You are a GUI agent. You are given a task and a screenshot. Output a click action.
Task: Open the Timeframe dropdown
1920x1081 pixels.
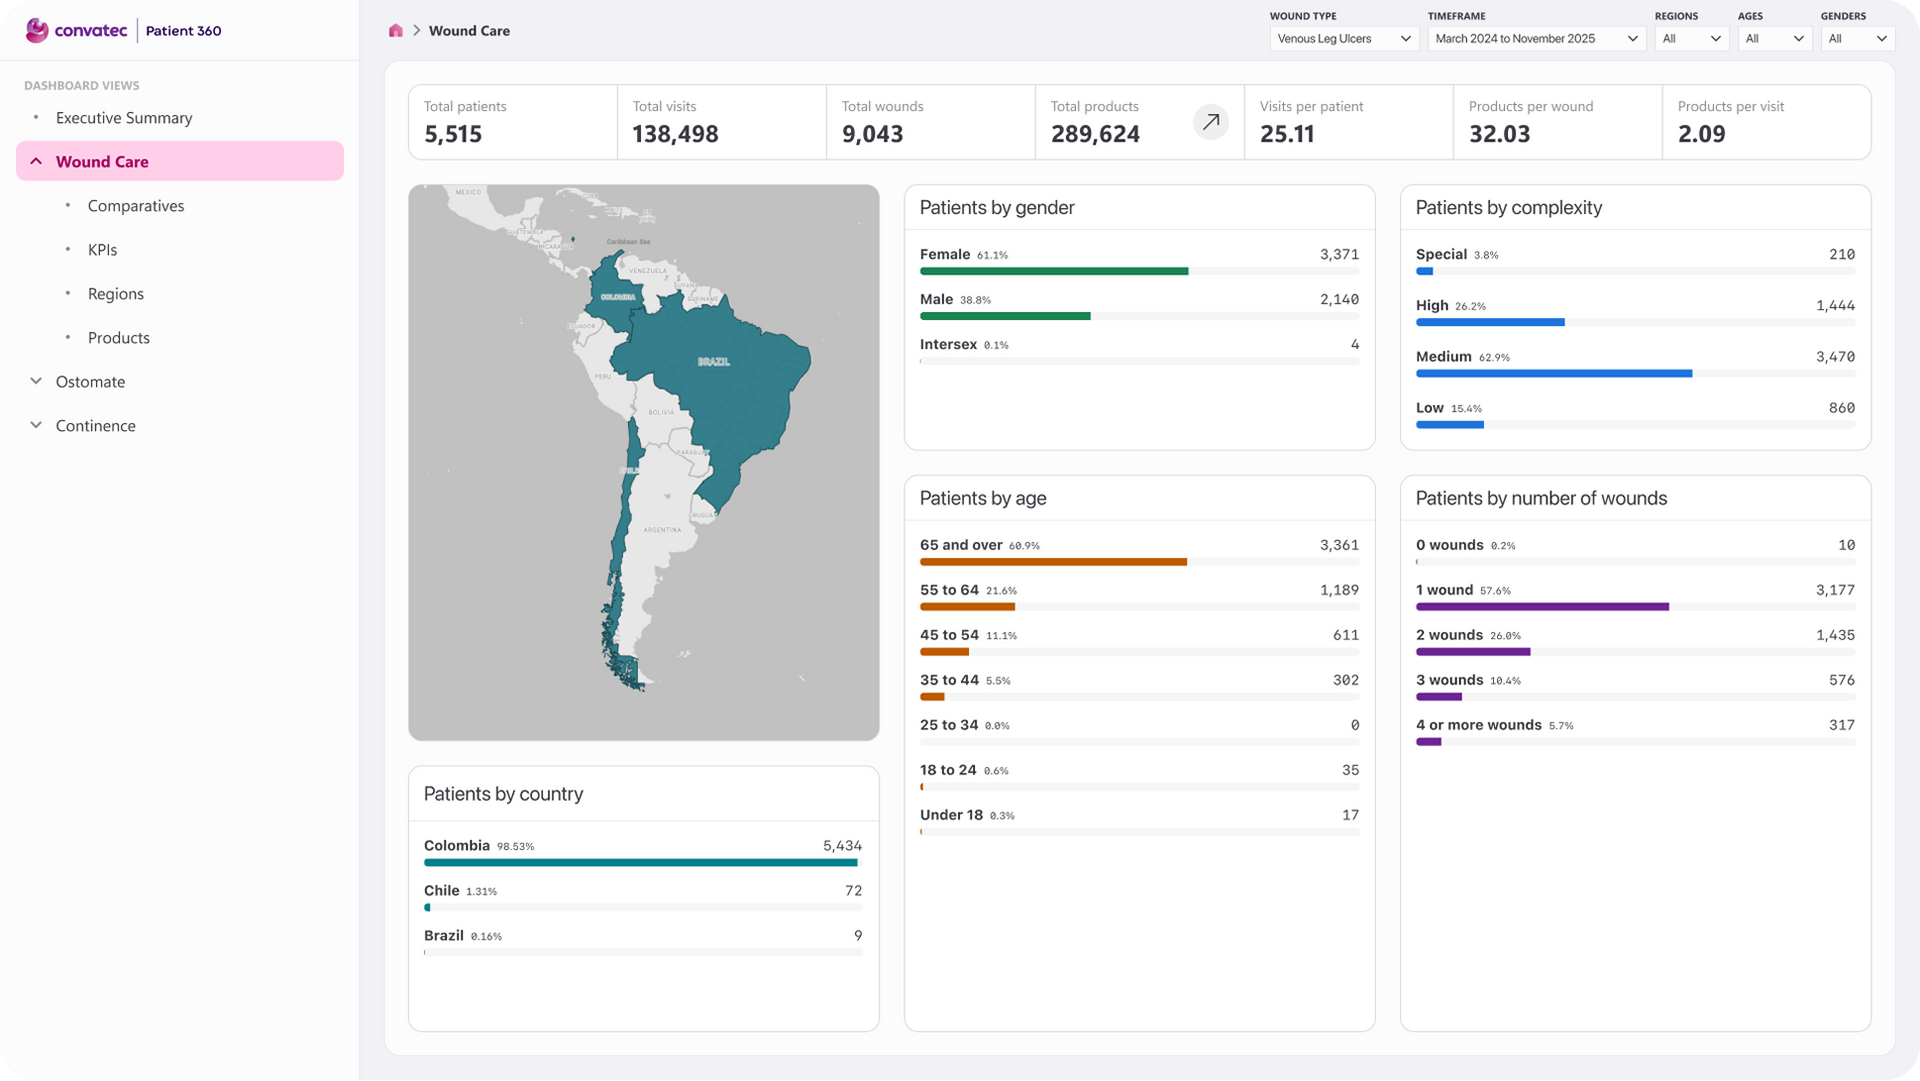click(x=1535, y=39)
